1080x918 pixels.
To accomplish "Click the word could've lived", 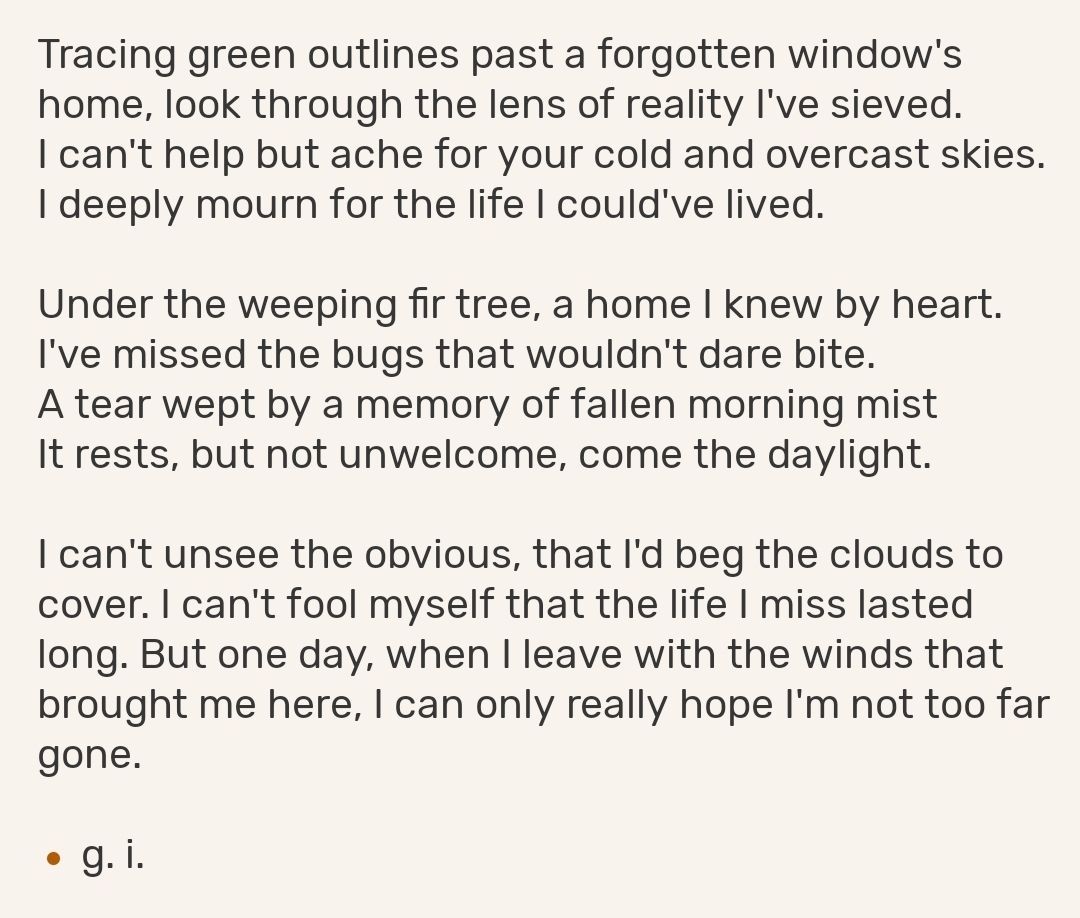I will pos(690,205).
